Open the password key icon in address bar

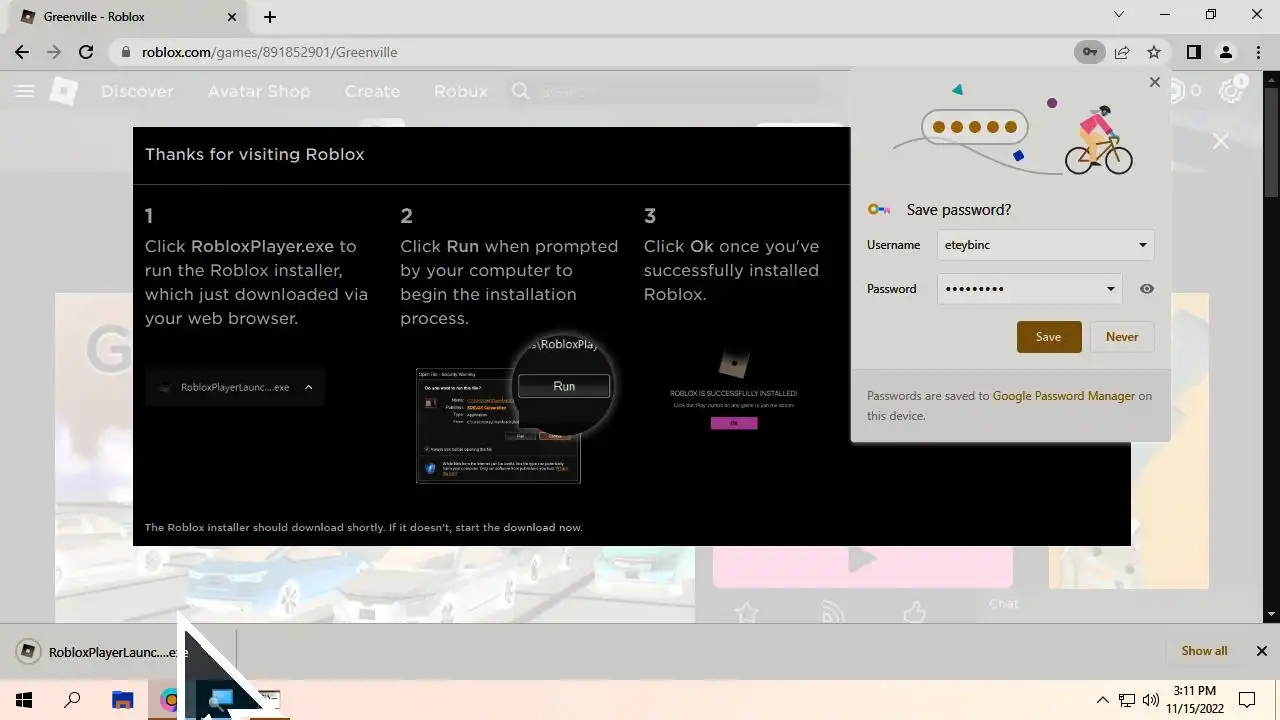pos(1089,52)
